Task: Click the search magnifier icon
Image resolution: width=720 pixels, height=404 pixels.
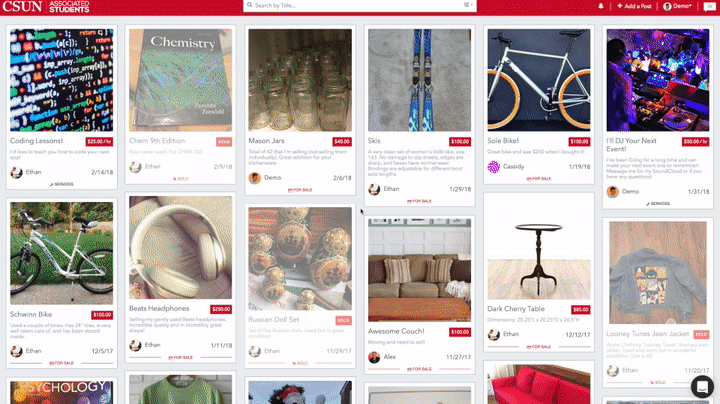Action: (x=249, y=6)
